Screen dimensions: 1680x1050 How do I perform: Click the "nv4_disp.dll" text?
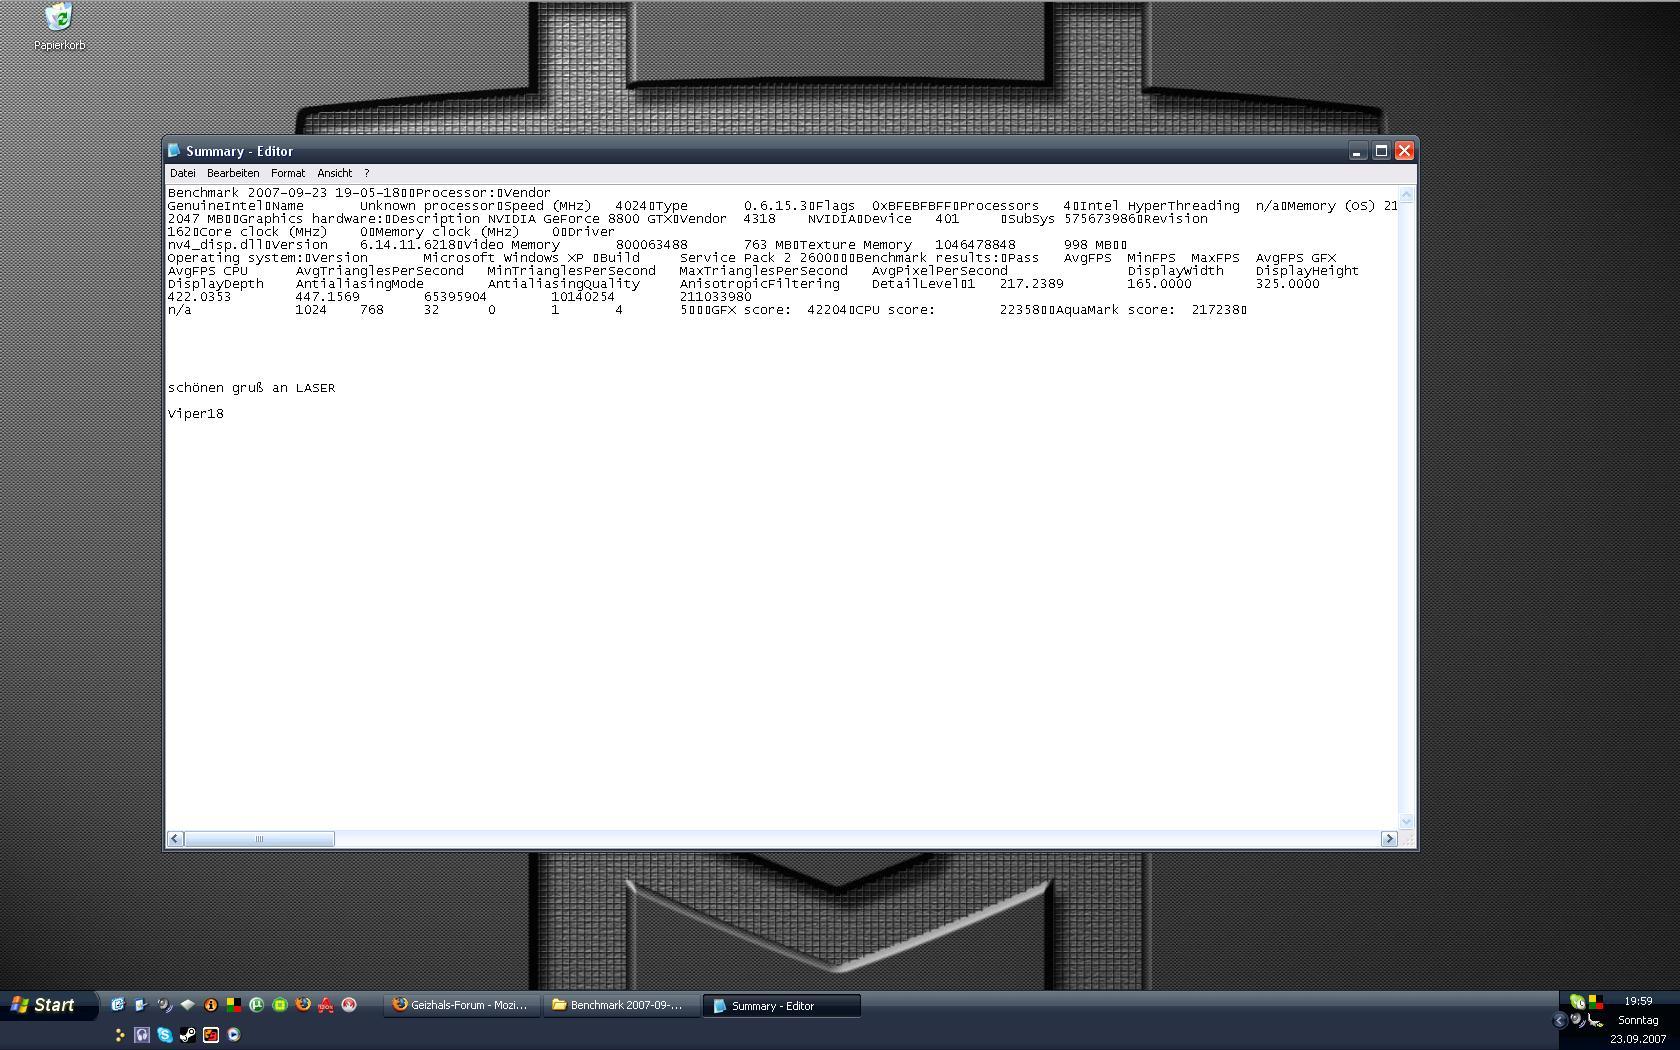215,245
